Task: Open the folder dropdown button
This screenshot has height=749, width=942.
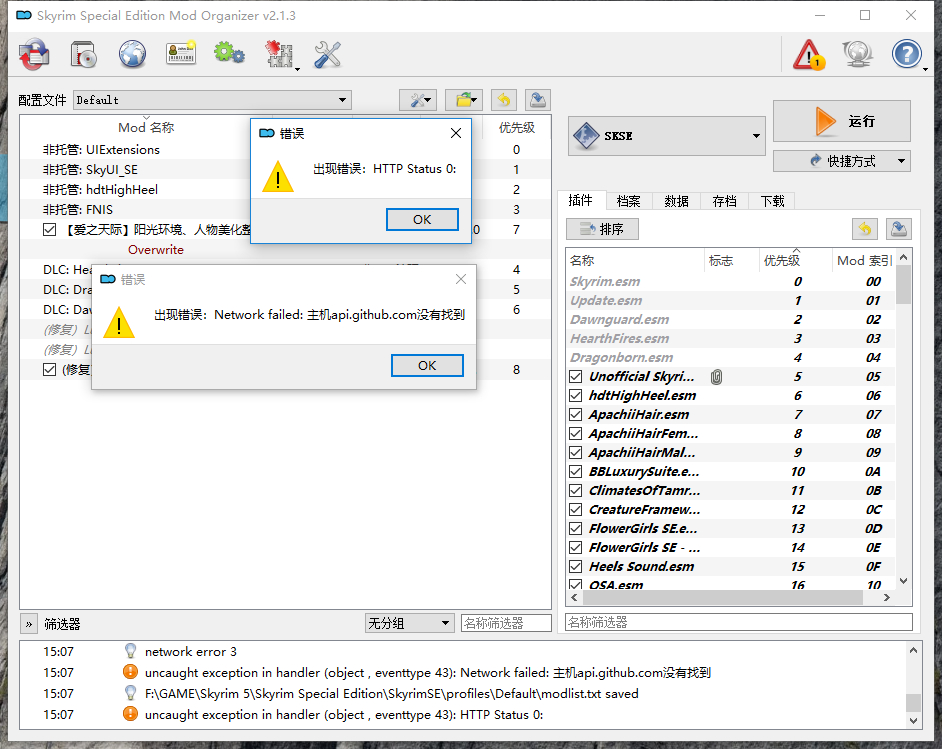Action: [x=465, y=100]
